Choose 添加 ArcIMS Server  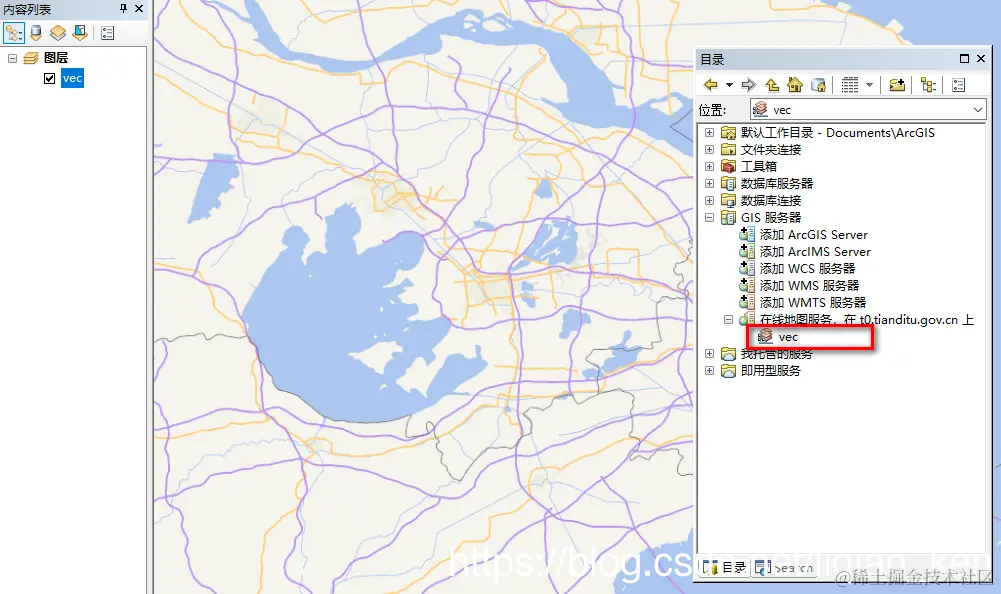(815, 252)
